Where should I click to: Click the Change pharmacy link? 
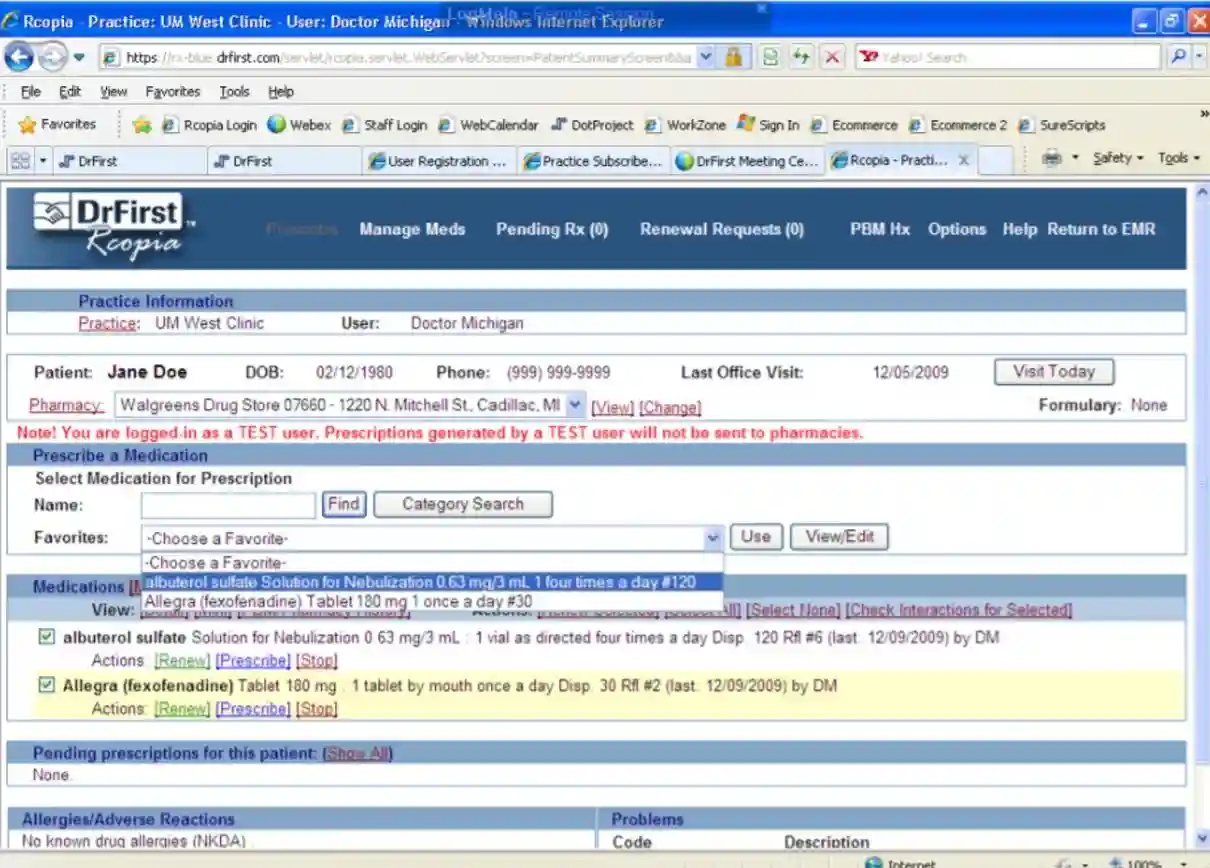pos(670,408)
